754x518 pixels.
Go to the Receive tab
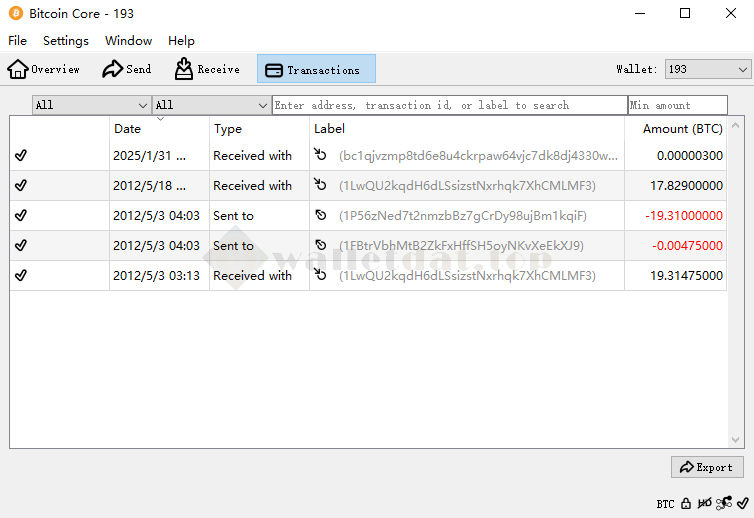[x=207, y=69]
